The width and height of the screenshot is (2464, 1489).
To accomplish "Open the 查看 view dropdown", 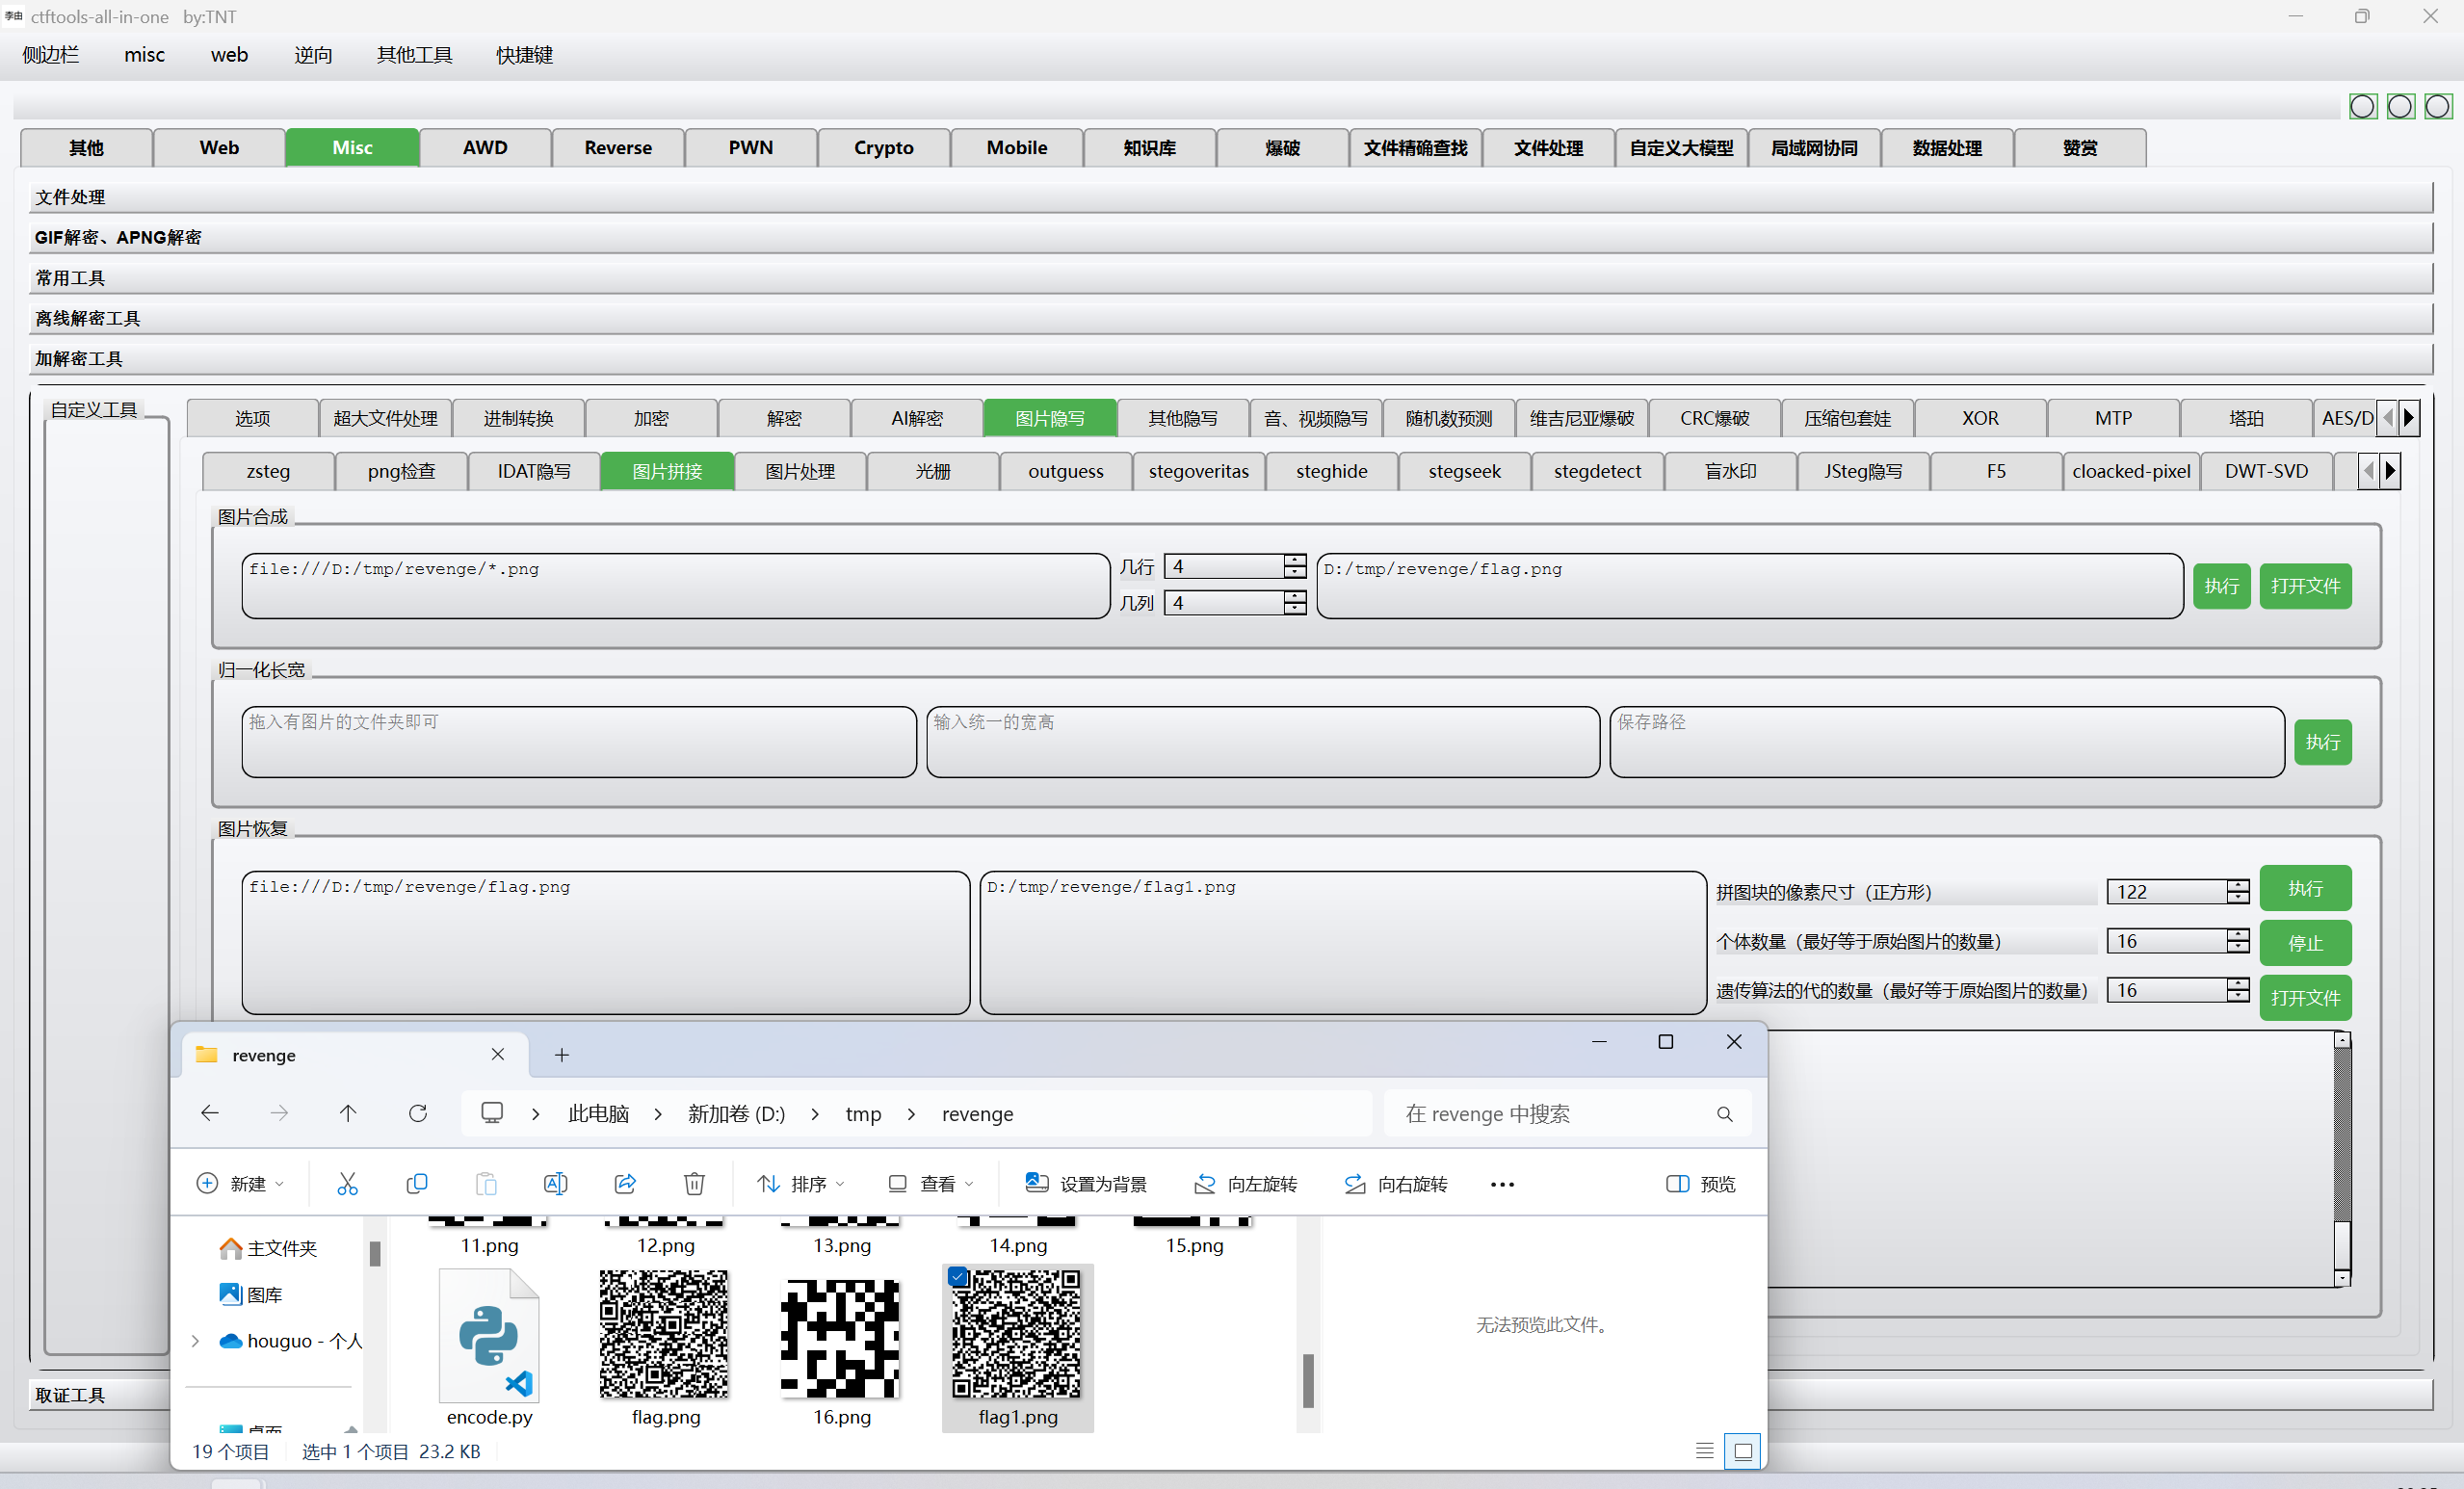I will (931, 1184).
